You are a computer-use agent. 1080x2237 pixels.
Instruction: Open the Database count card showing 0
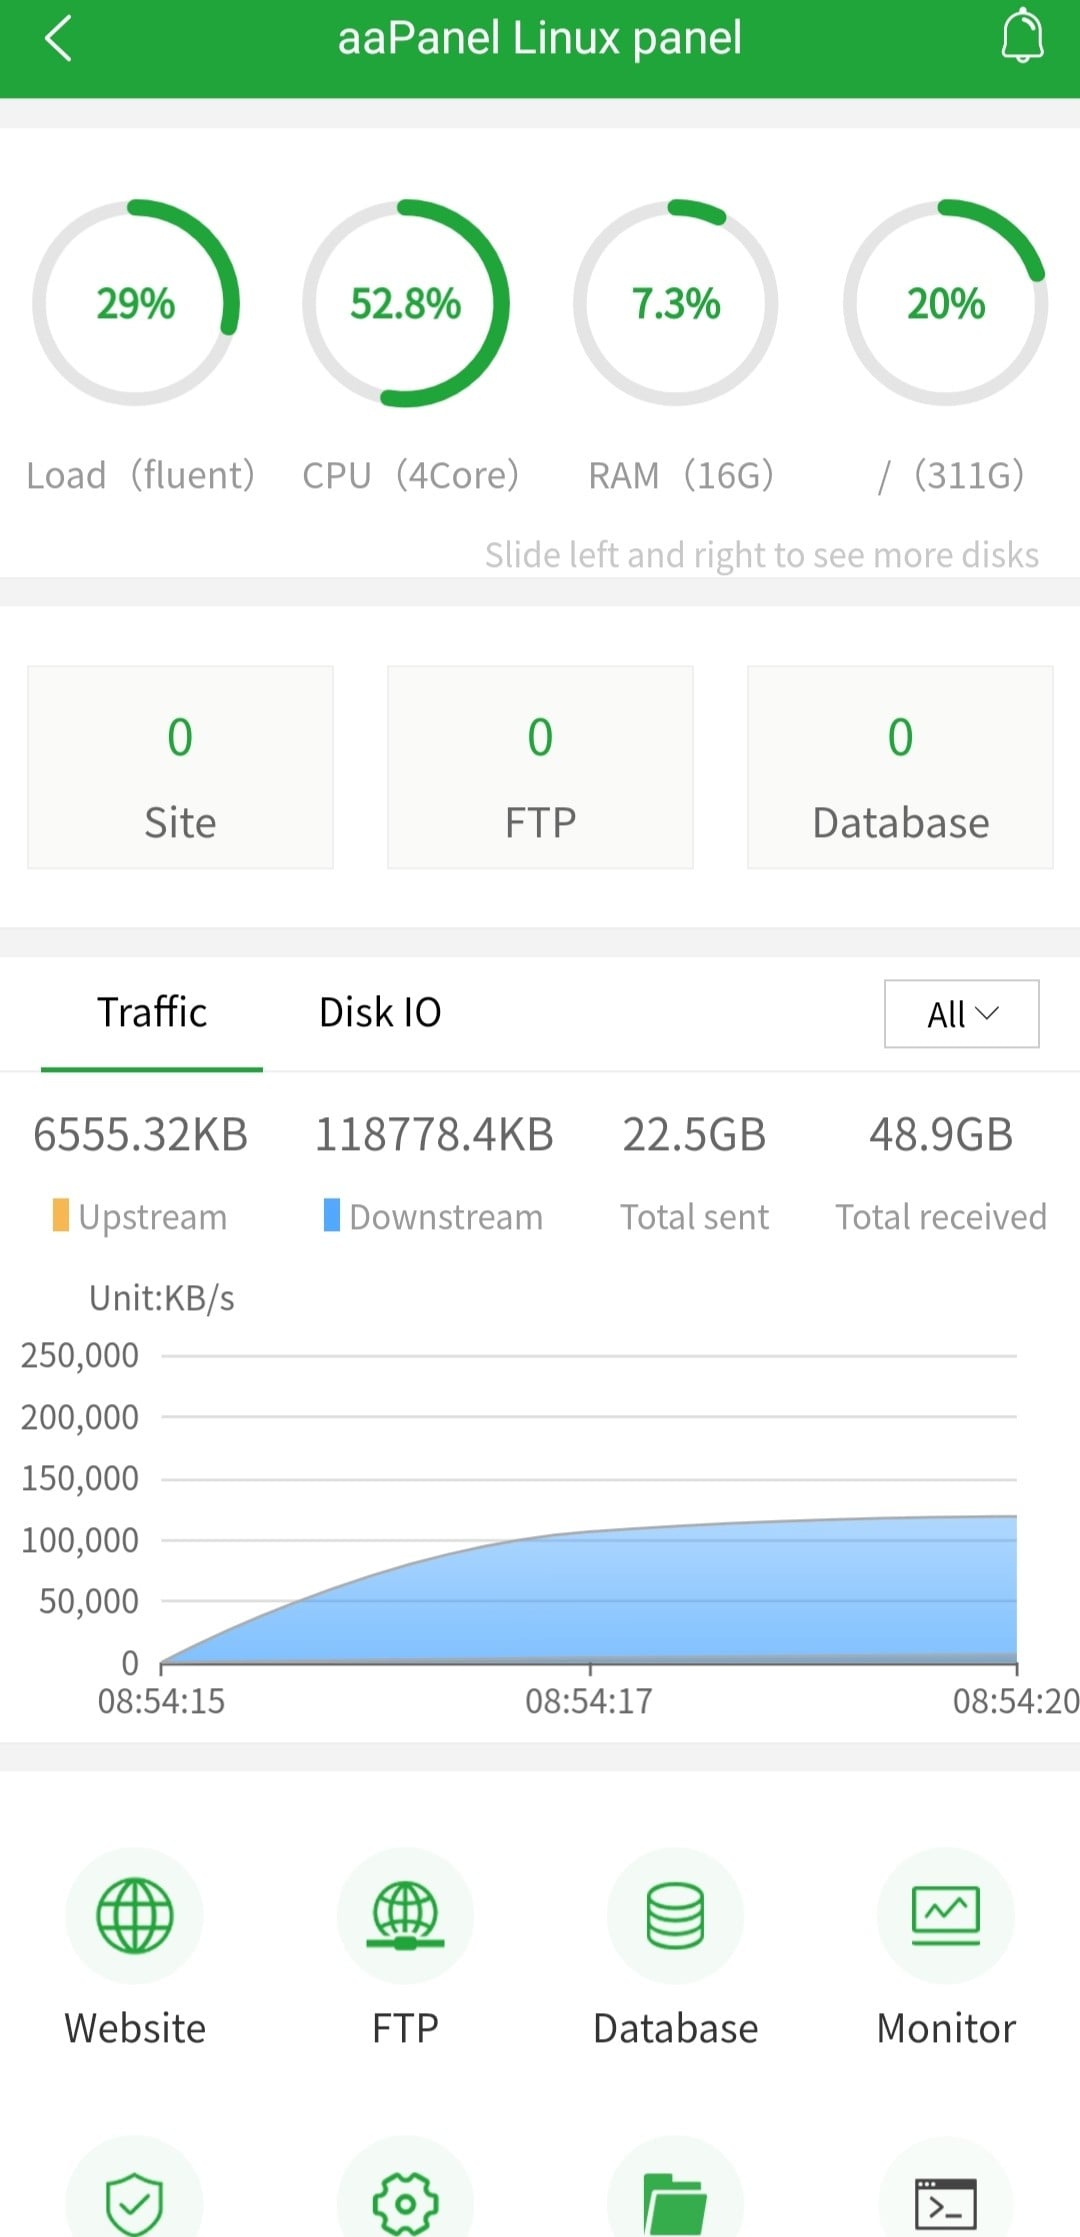(x=900, y=767)
